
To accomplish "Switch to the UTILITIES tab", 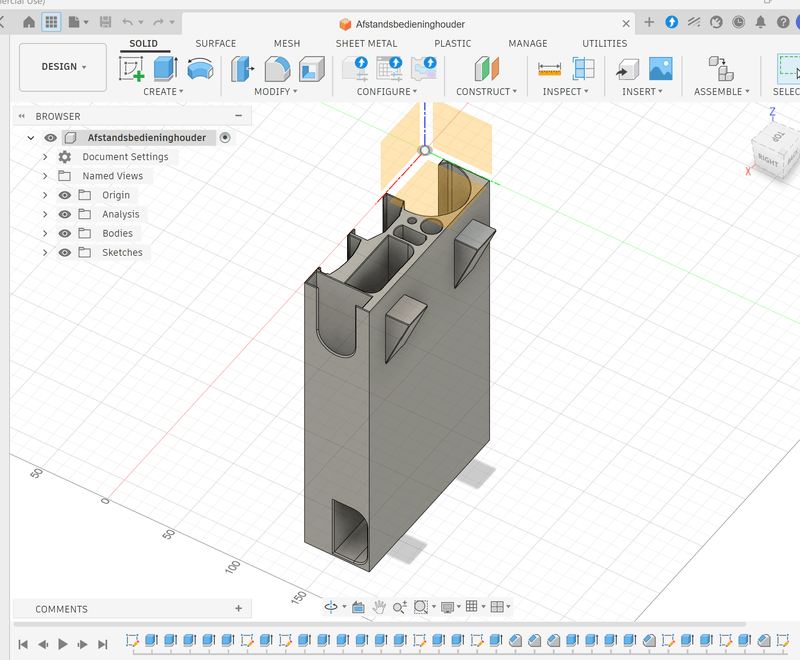I will tap(605, 44).
